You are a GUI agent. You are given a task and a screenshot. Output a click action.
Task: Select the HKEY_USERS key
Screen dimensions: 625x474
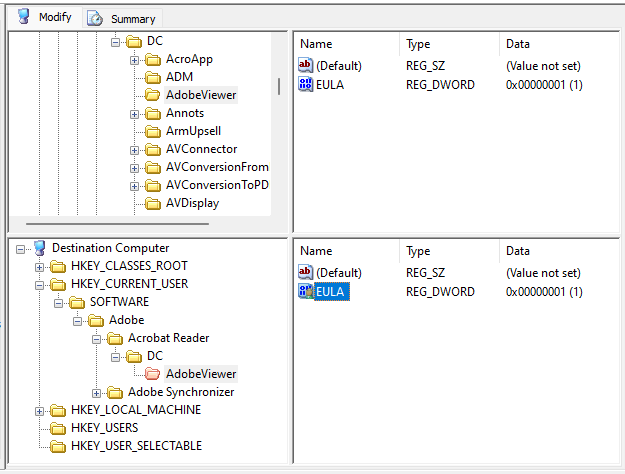tap(104, 428)
